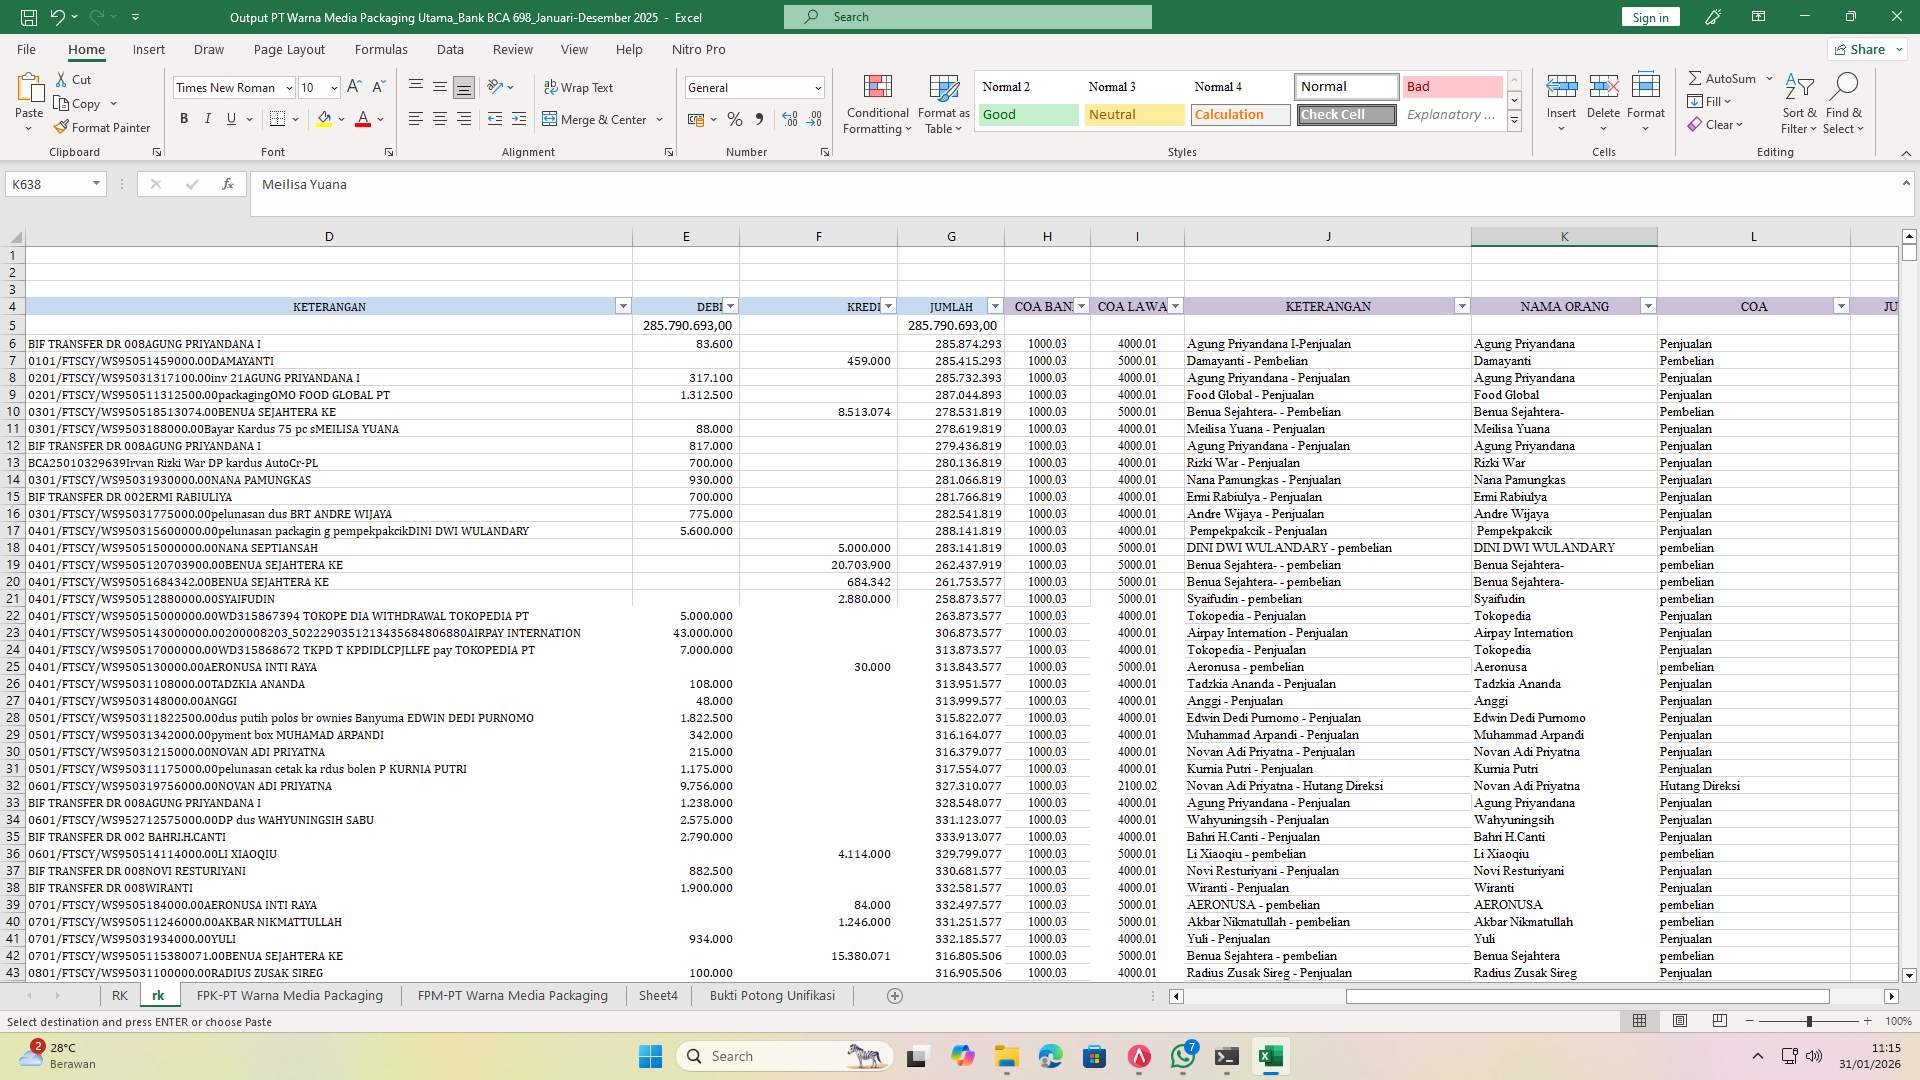Select the Format Painter tool
Viewport: 1920px width, 1080px height.
click(103, 127)
